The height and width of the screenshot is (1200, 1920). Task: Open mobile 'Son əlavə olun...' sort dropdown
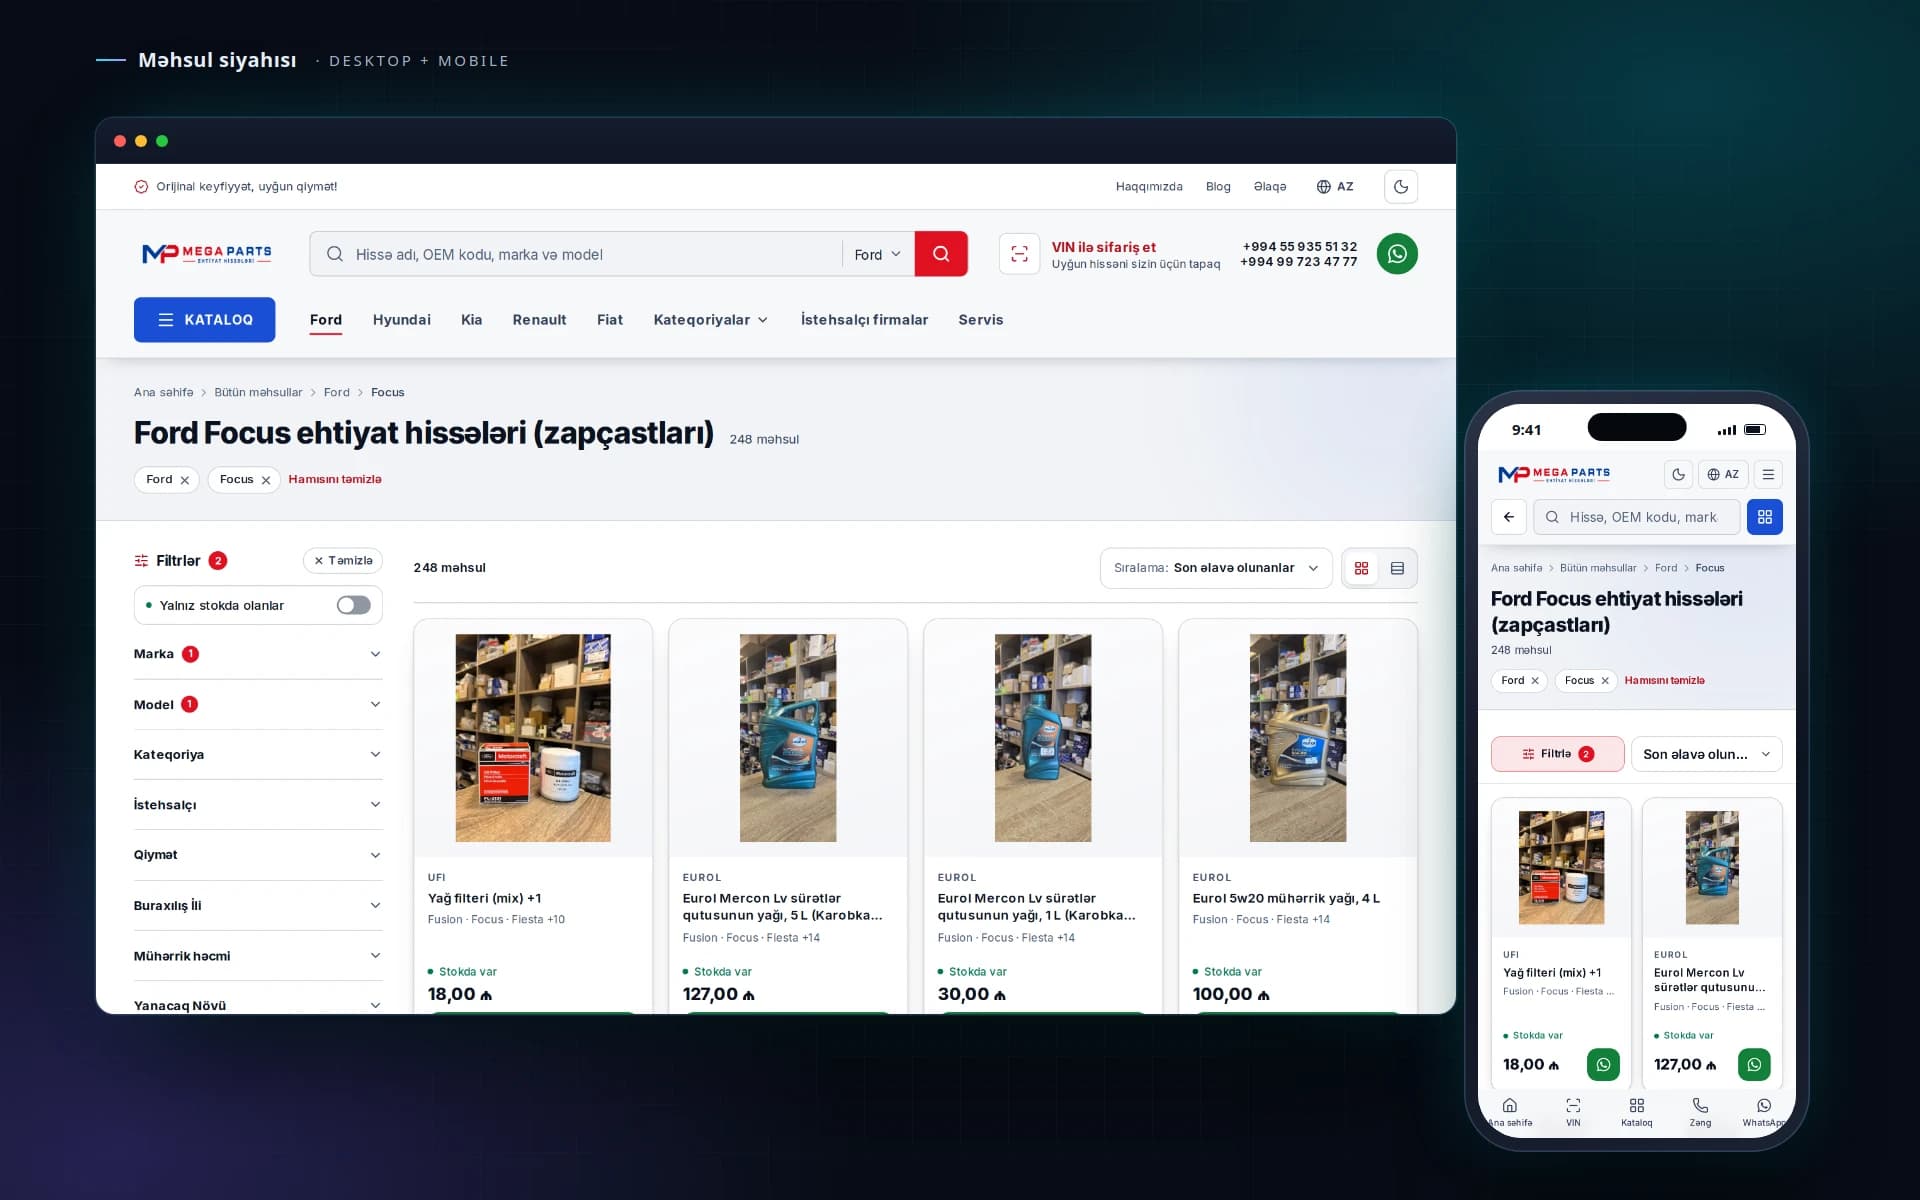(1706, 754)
